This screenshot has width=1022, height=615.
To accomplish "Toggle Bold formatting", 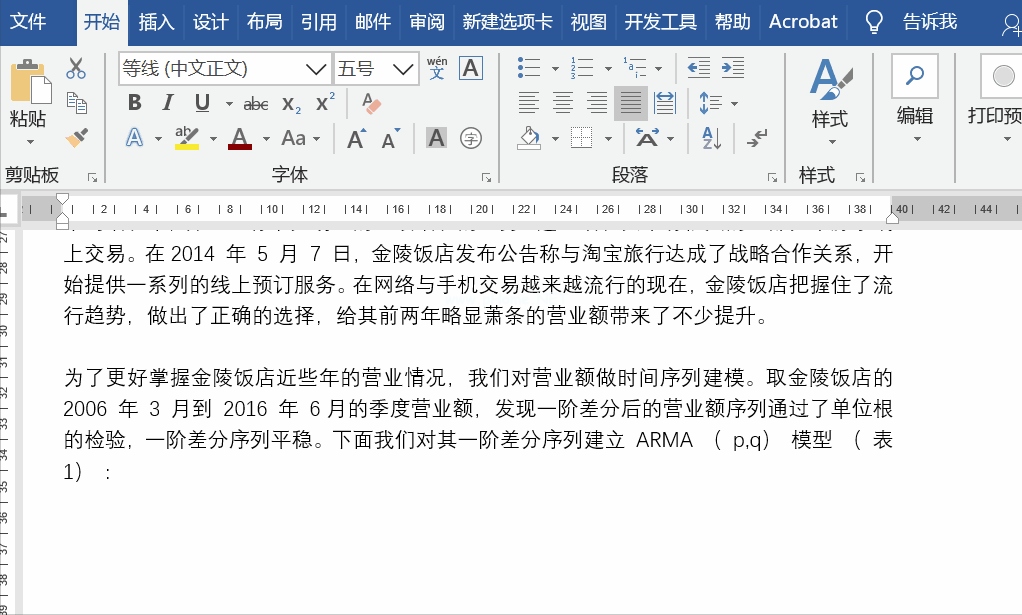I will click(x=135, y=103).
